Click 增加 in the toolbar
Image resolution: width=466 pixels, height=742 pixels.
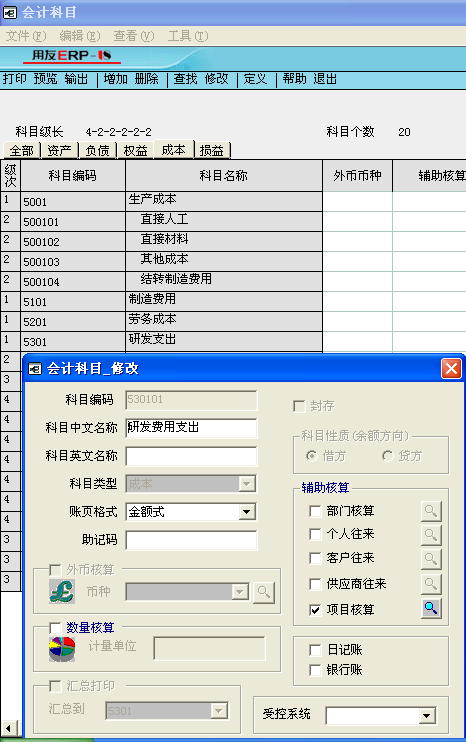tap(116, 79)
